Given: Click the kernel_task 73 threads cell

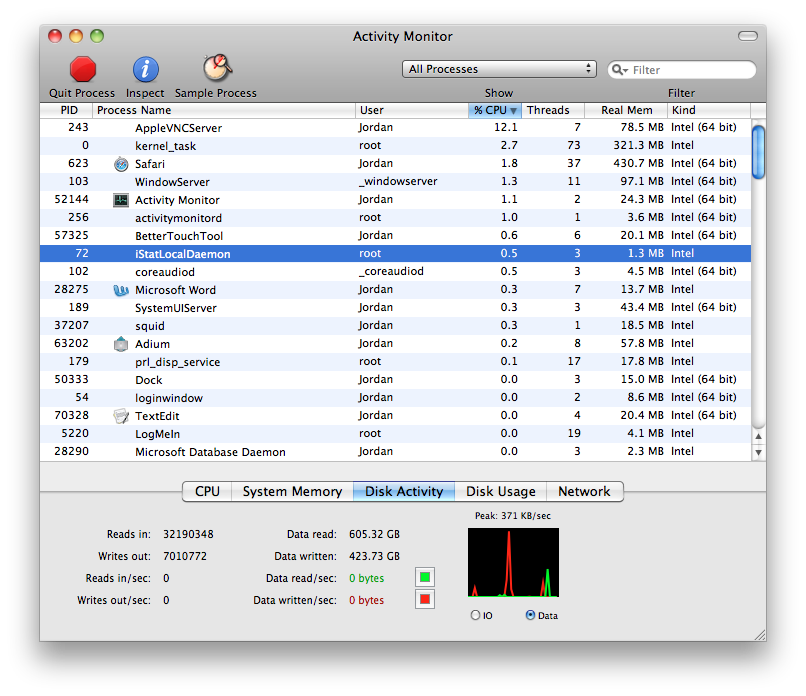Looking at the screenshot, I should (574, 145).
